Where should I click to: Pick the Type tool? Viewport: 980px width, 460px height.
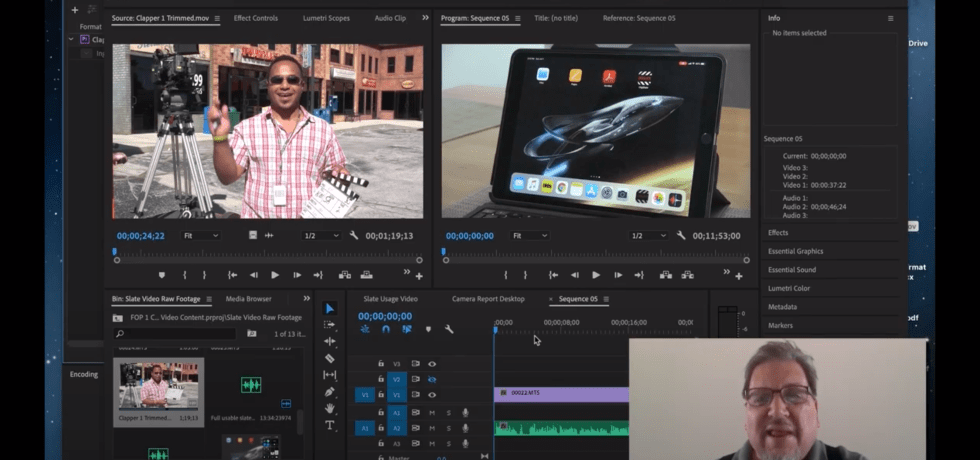click(330, 425)
